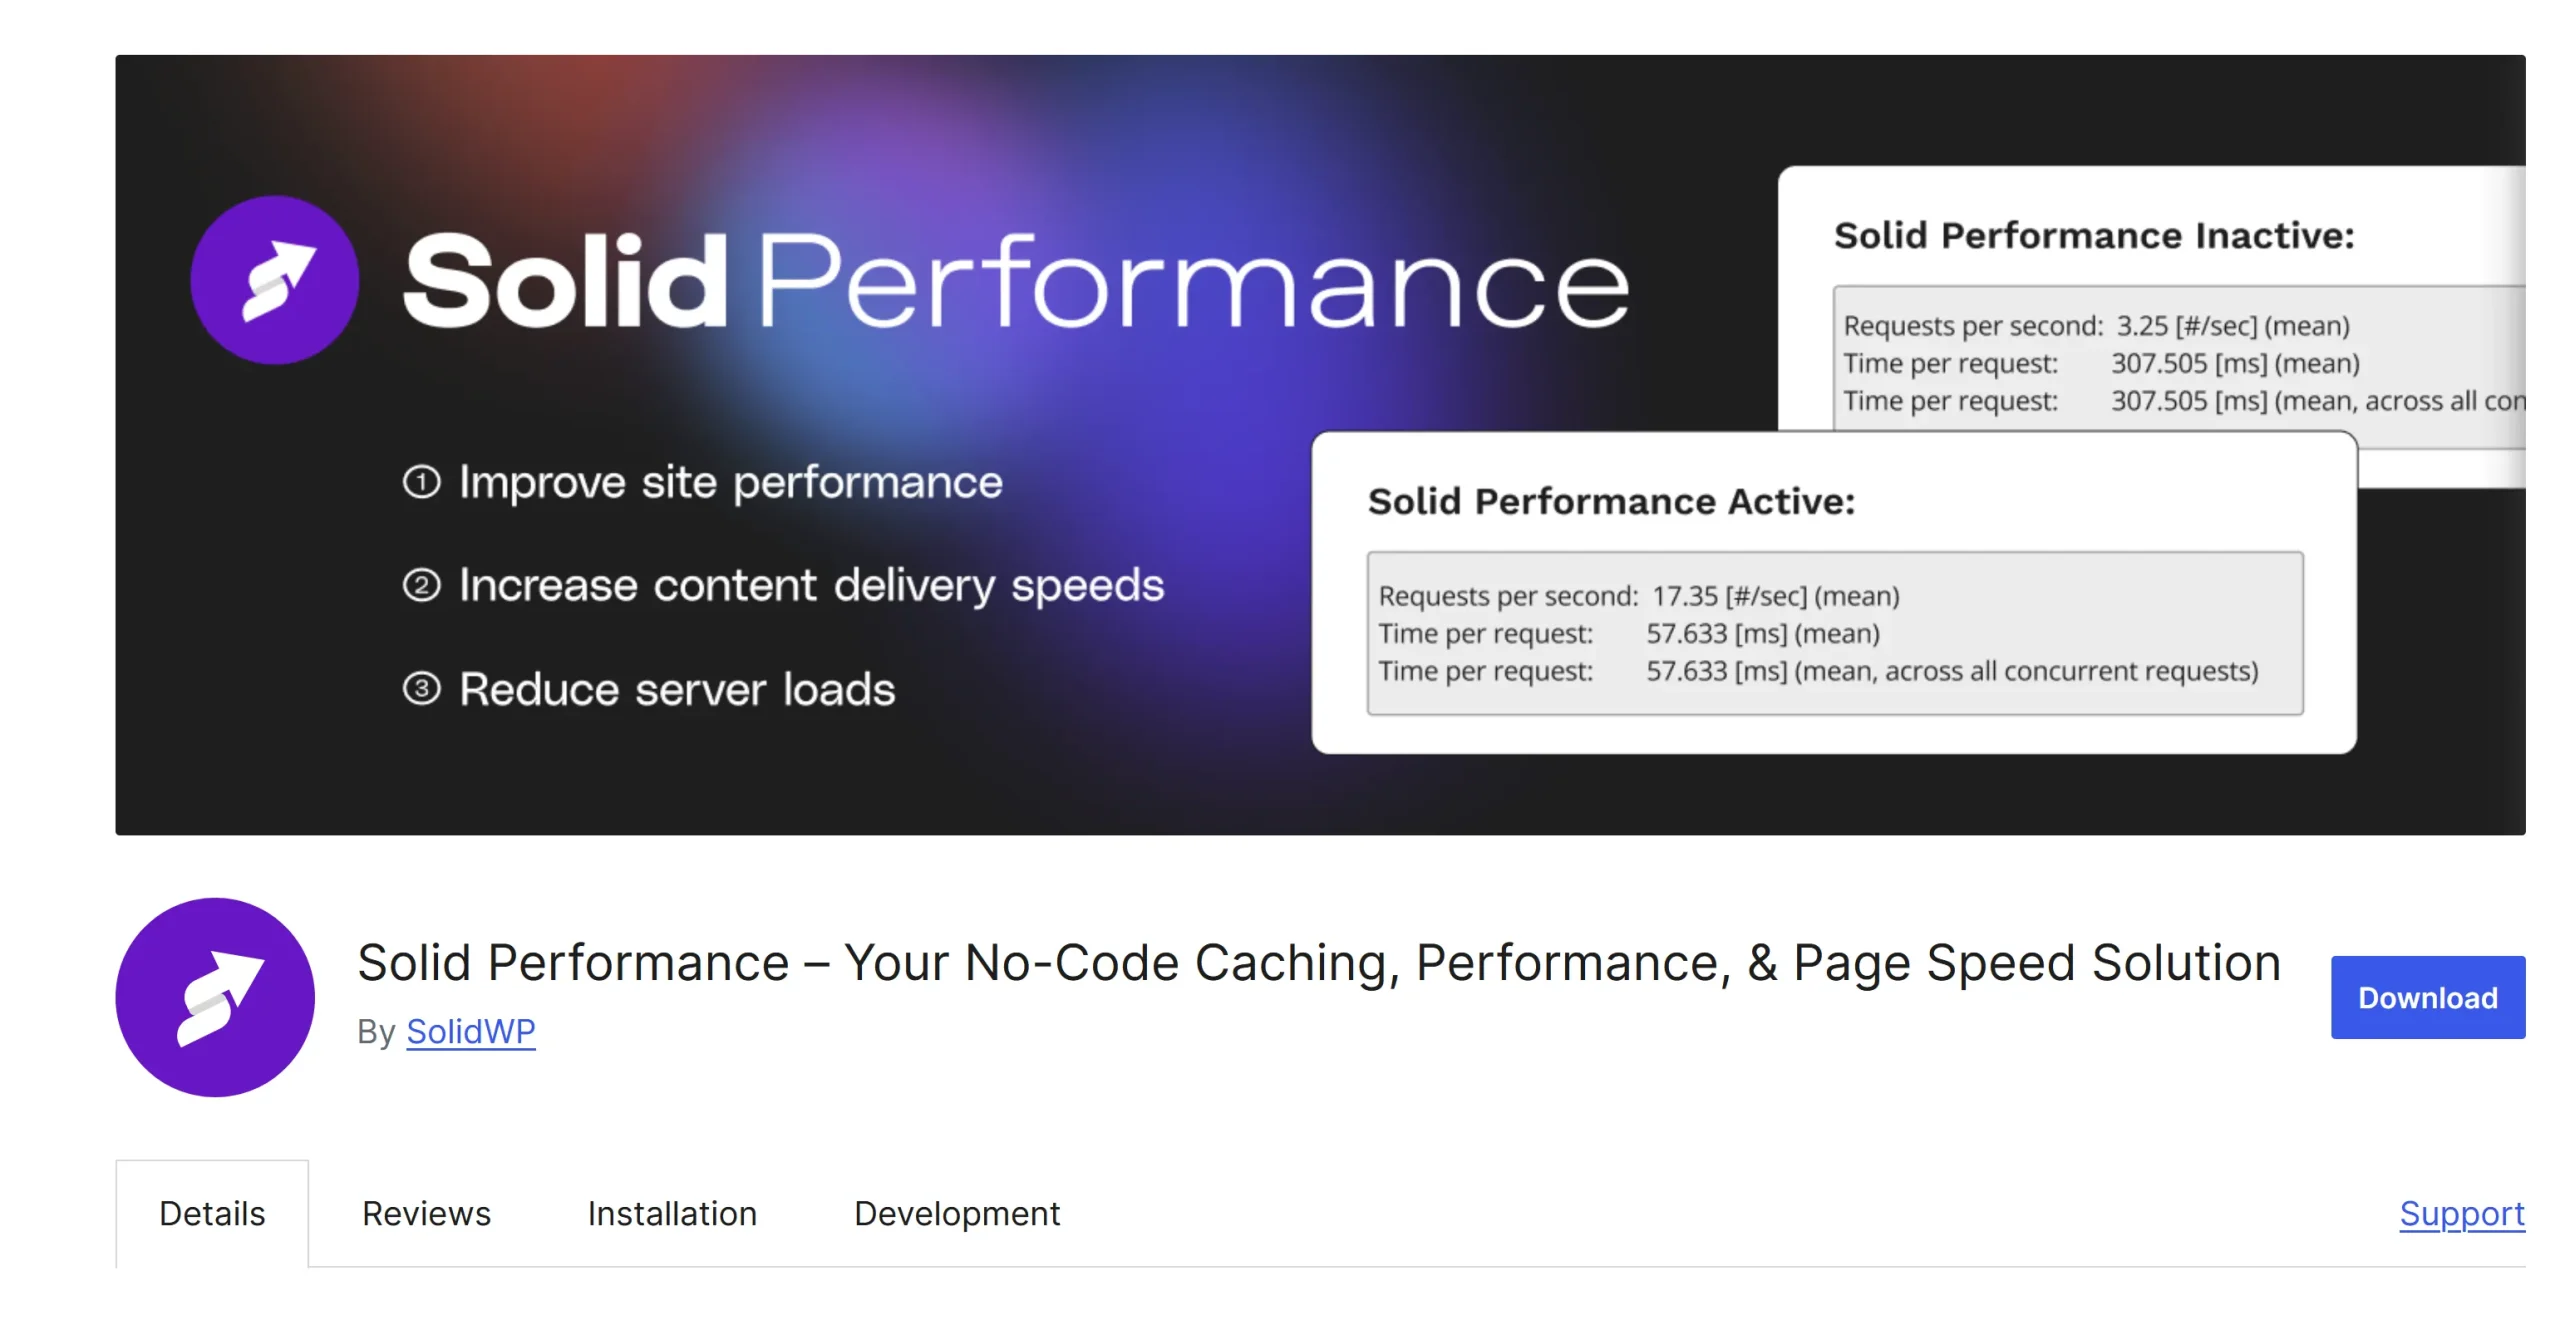
Task: Follow the Support link
Action: tap(2461, 1213)
